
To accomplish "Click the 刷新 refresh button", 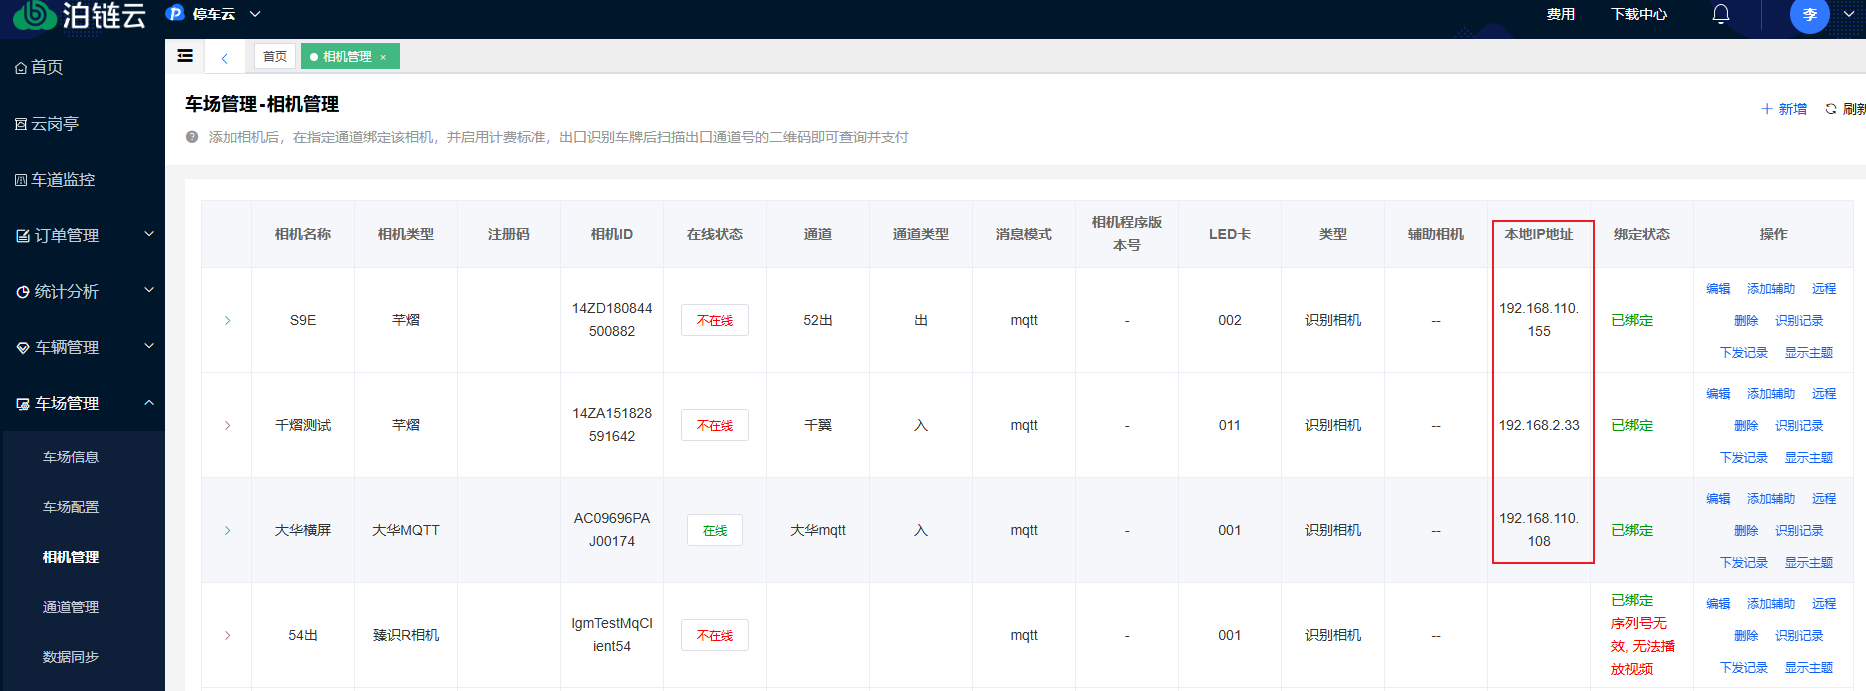I will [1846, 109].
